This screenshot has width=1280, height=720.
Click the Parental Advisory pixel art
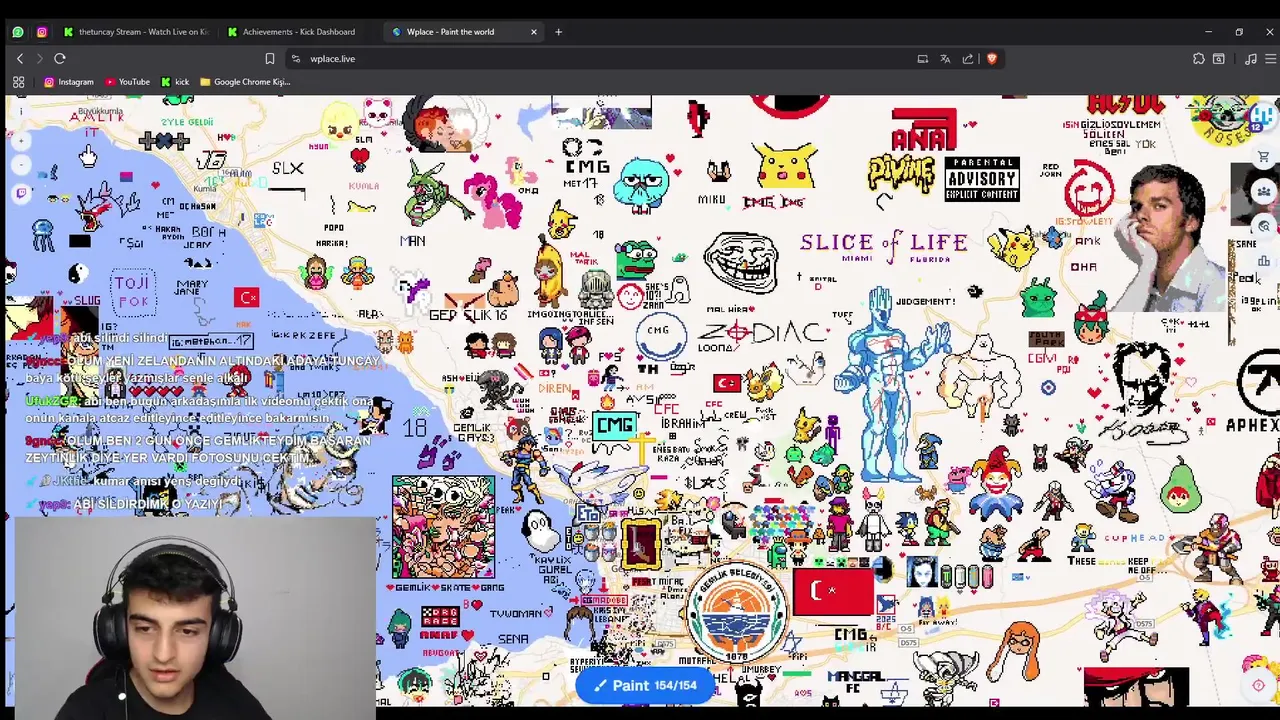tap(982, 179)
